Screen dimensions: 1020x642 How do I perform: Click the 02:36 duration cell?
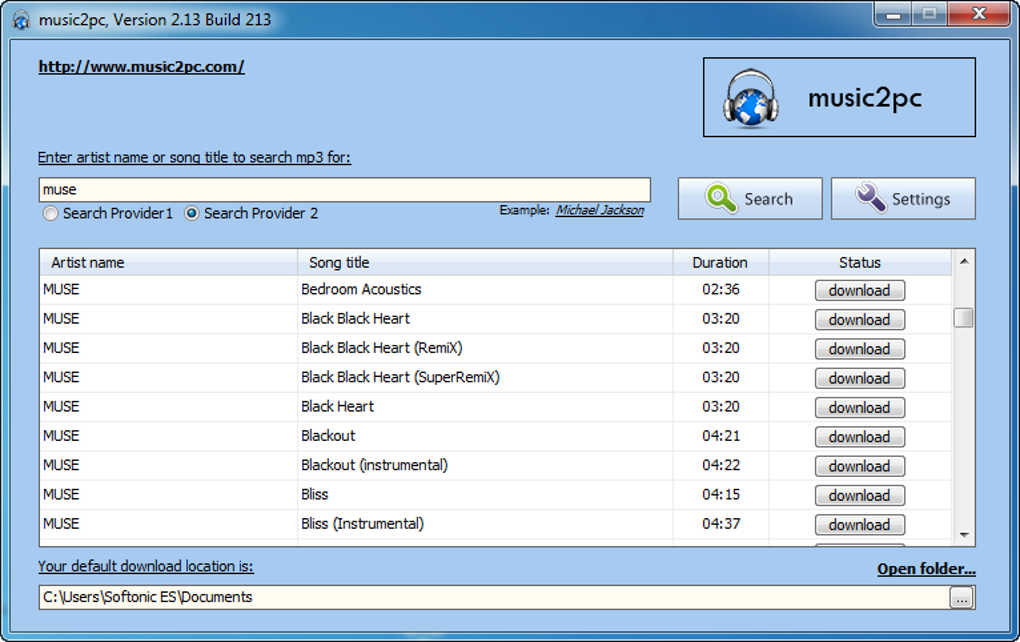(721, 289)
